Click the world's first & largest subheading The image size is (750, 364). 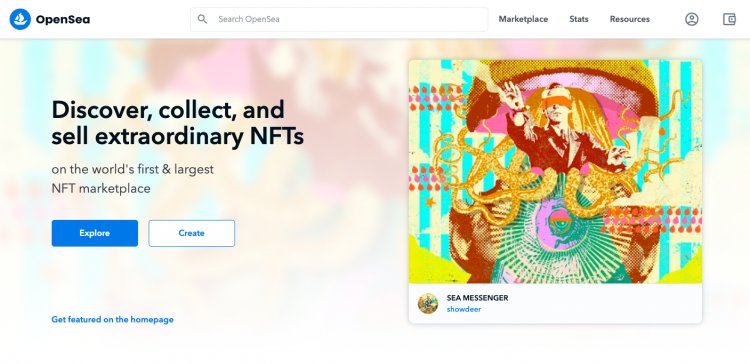[x=132, y=179]
